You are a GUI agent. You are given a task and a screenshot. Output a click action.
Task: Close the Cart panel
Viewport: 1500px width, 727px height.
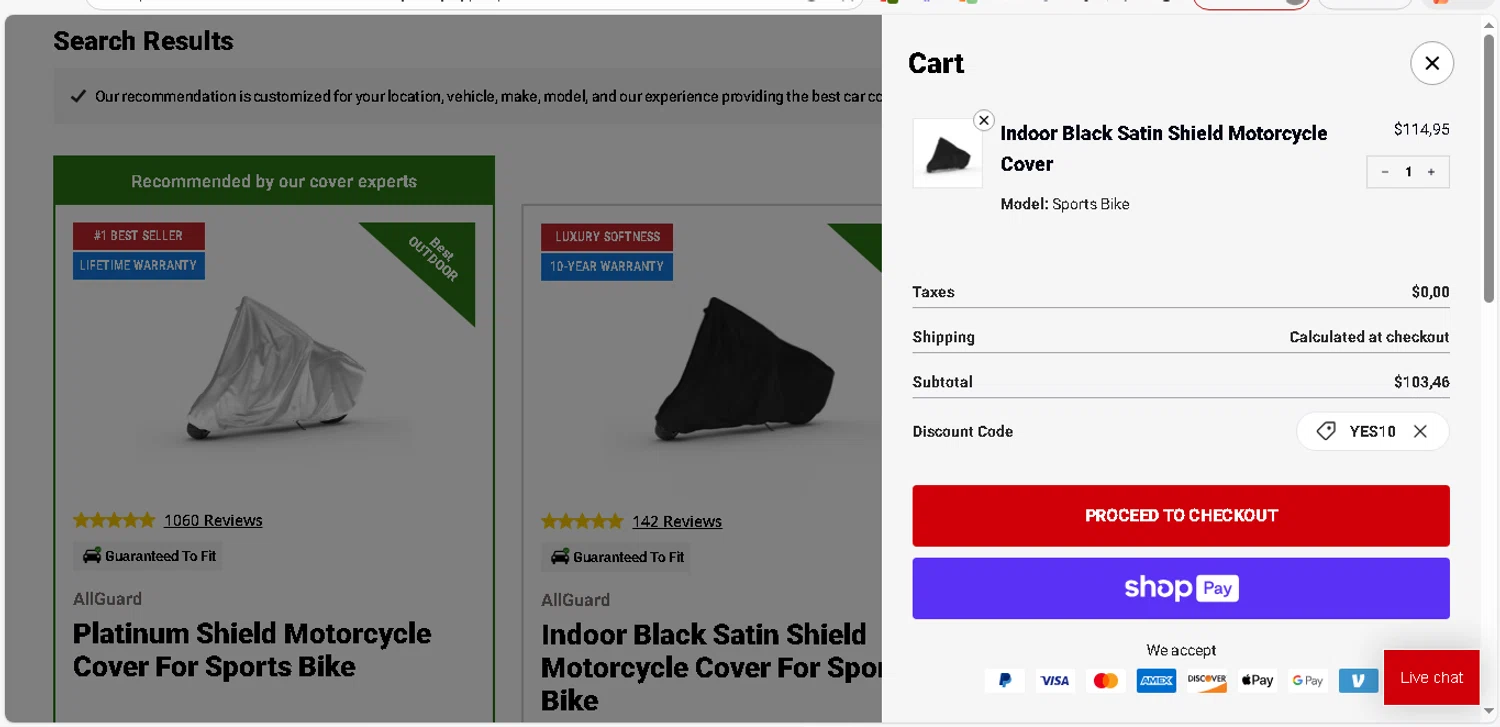(1431, 63)
